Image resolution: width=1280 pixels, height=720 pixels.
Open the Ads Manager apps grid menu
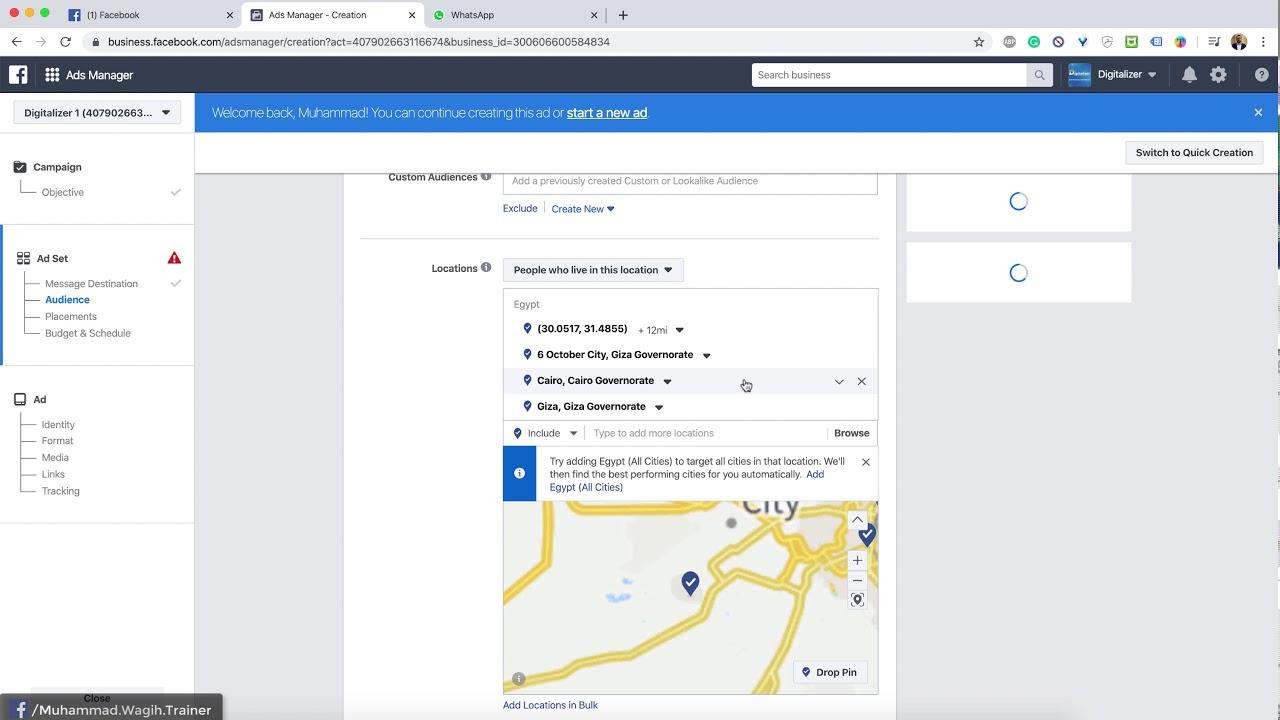[52, 75]
